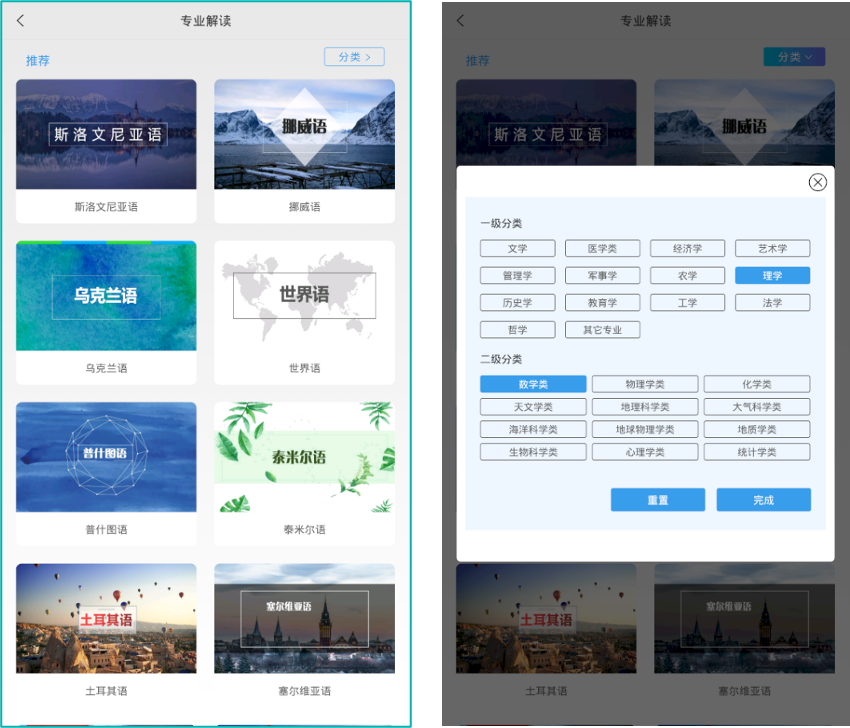850x728 pixels.
Task: Click dimmed 土耳其语 card on right screen
Action: click(546, 634)
